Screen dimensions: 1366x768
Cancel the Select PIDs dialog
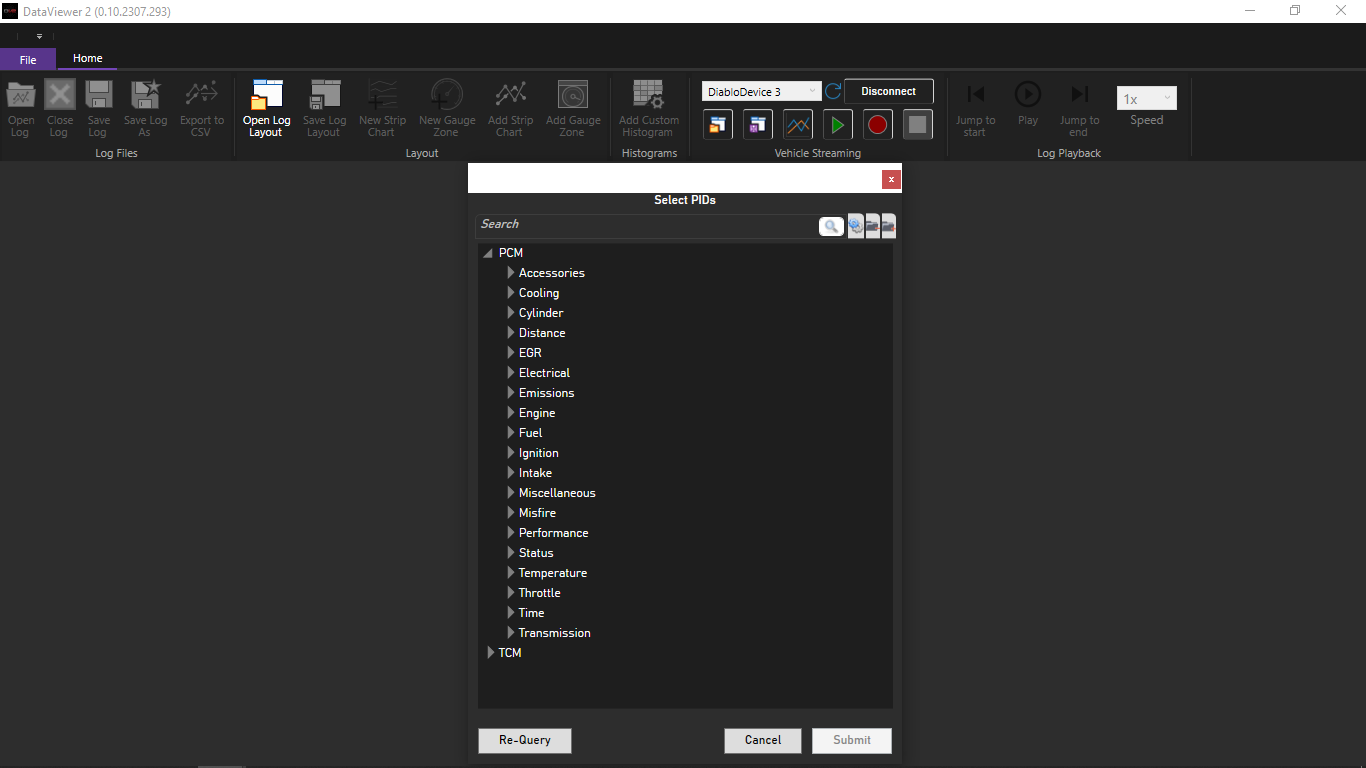coord(763,740)
